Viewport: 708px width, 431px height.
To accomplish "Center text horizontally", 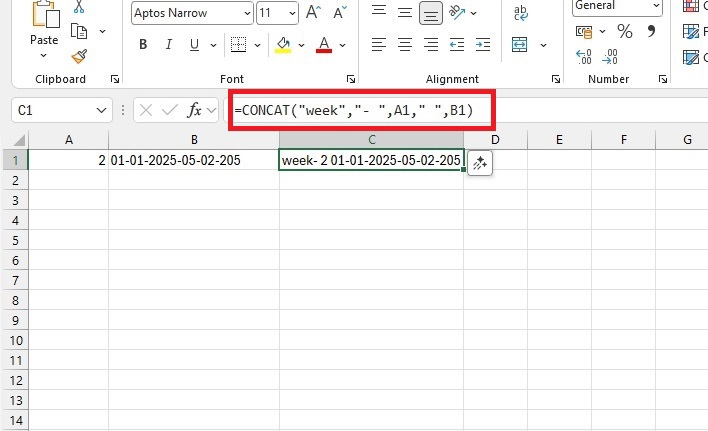I will pos(405,44).
